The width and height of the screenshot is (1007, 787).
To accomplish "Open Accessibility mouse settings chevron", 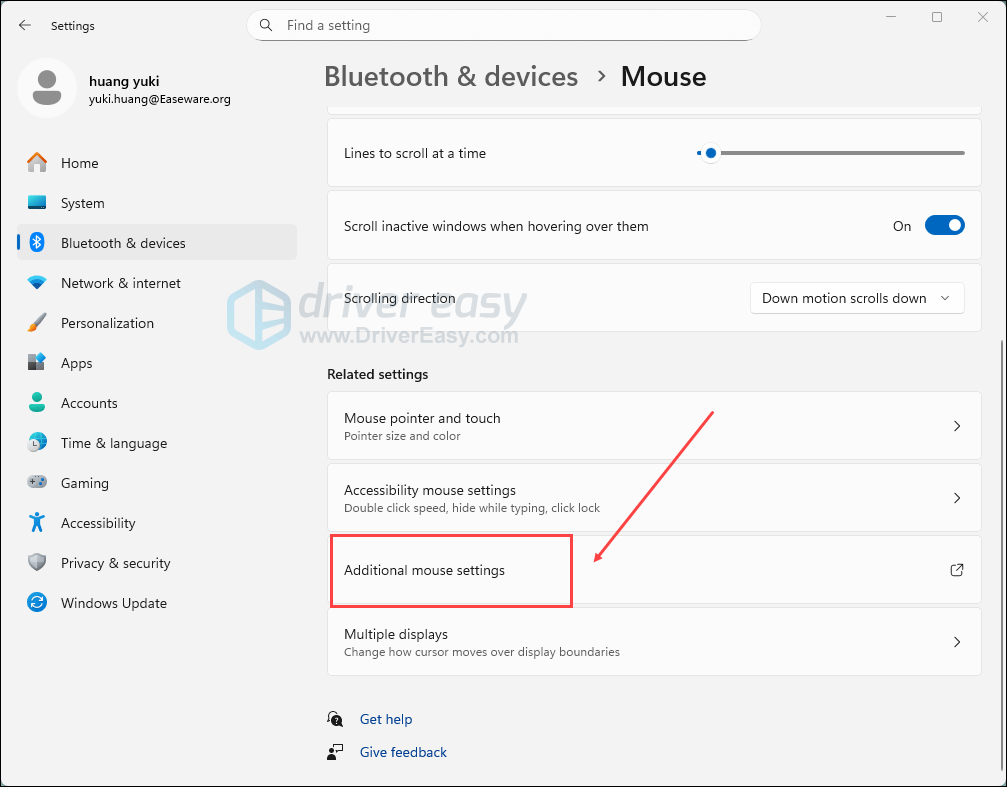I will tap(956, 498).
